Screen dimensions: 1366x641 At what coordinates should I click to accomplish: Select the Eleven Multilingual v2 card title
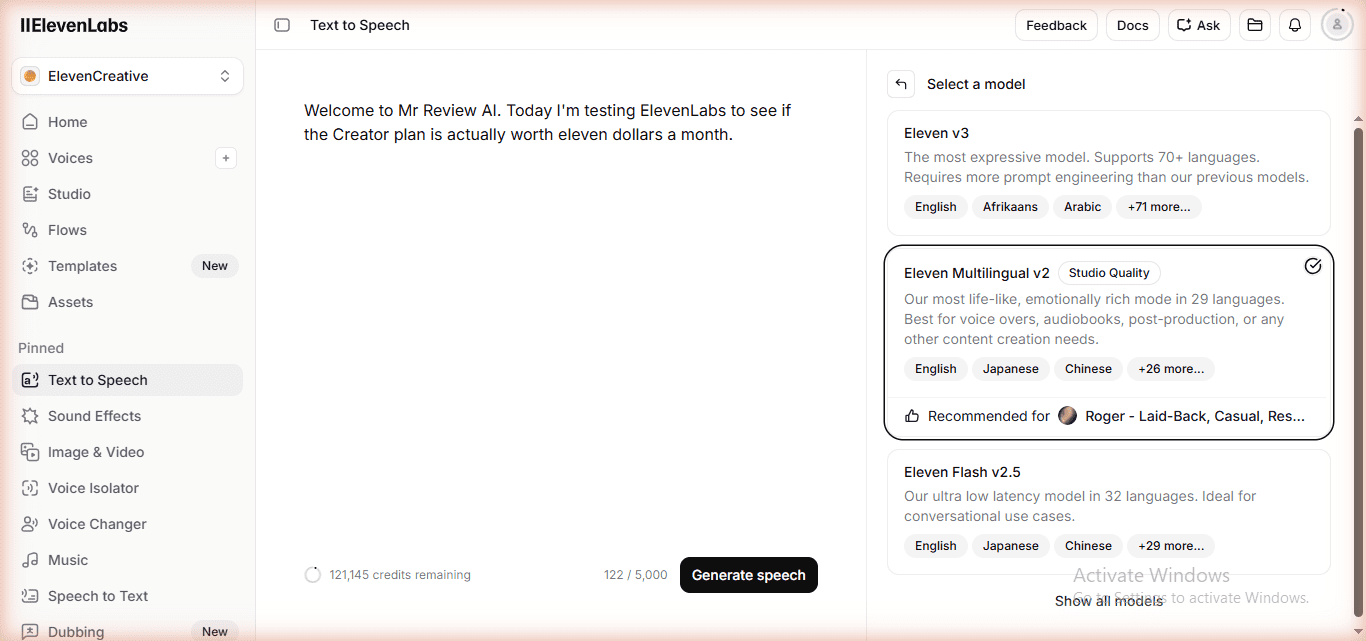pyautogui.click(x=977, y=273)
